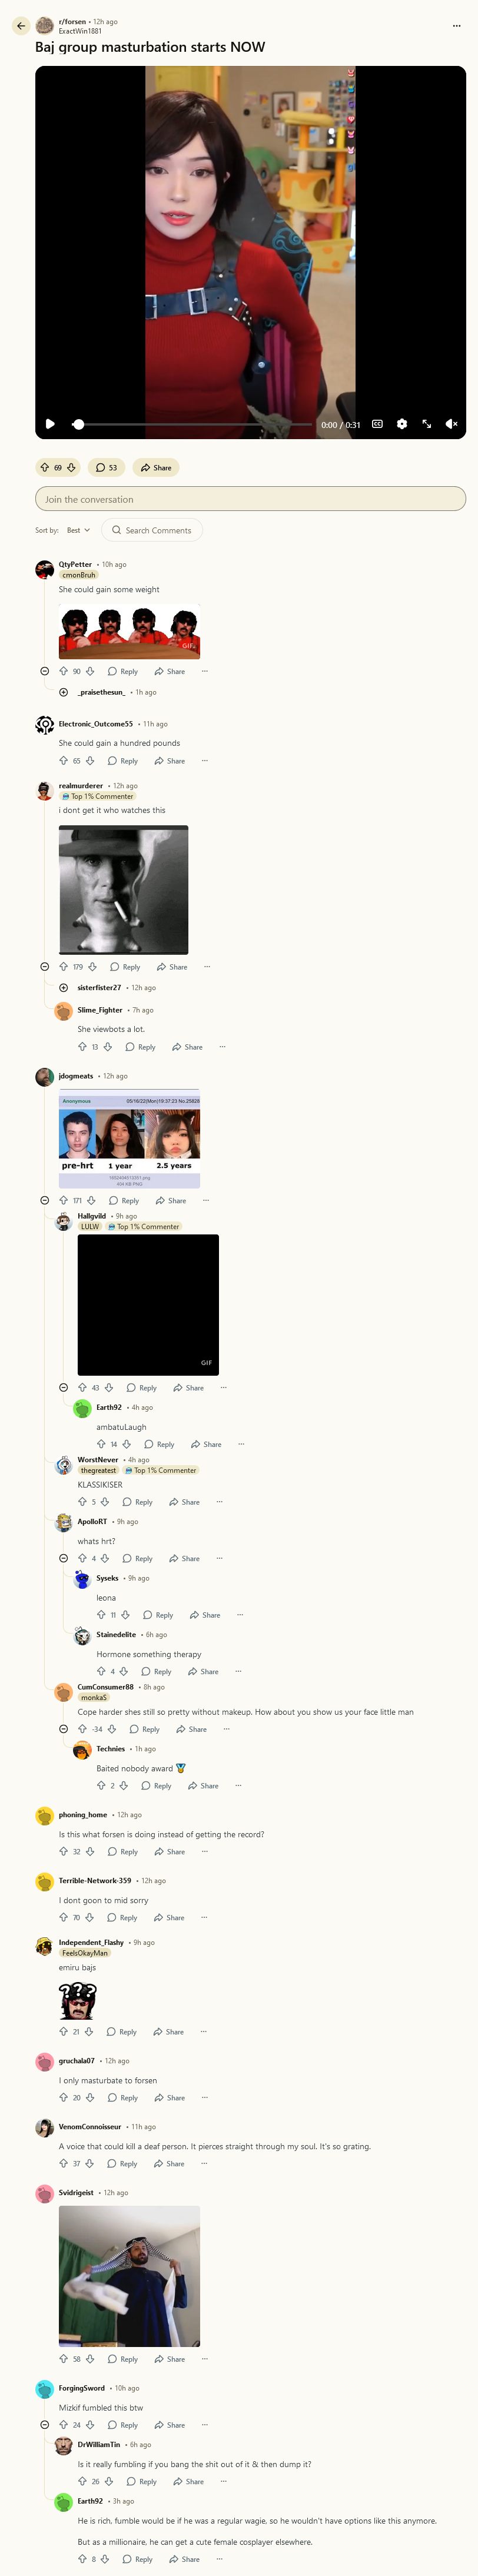478x2576 pixels.
Task: Unmute the video via the speaker icon
Action: (x=451, y=424)
